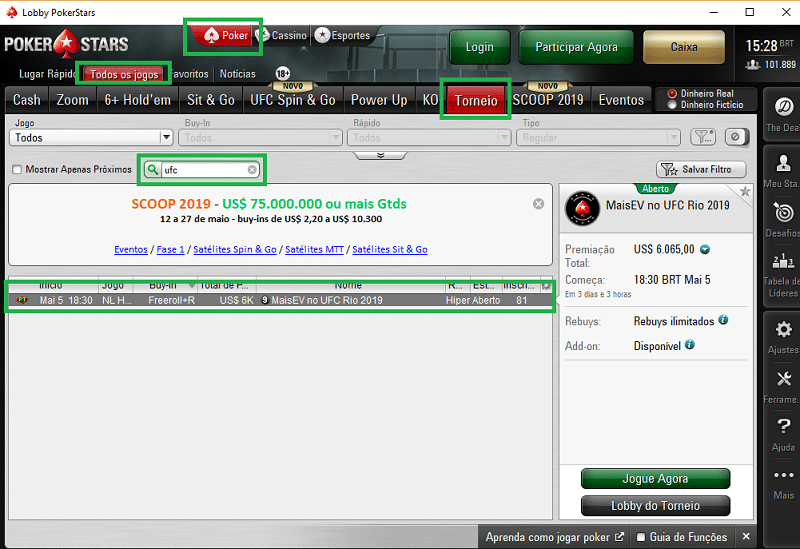
Task: Open the Jogo dropdown
Action: tap(91, 137)
